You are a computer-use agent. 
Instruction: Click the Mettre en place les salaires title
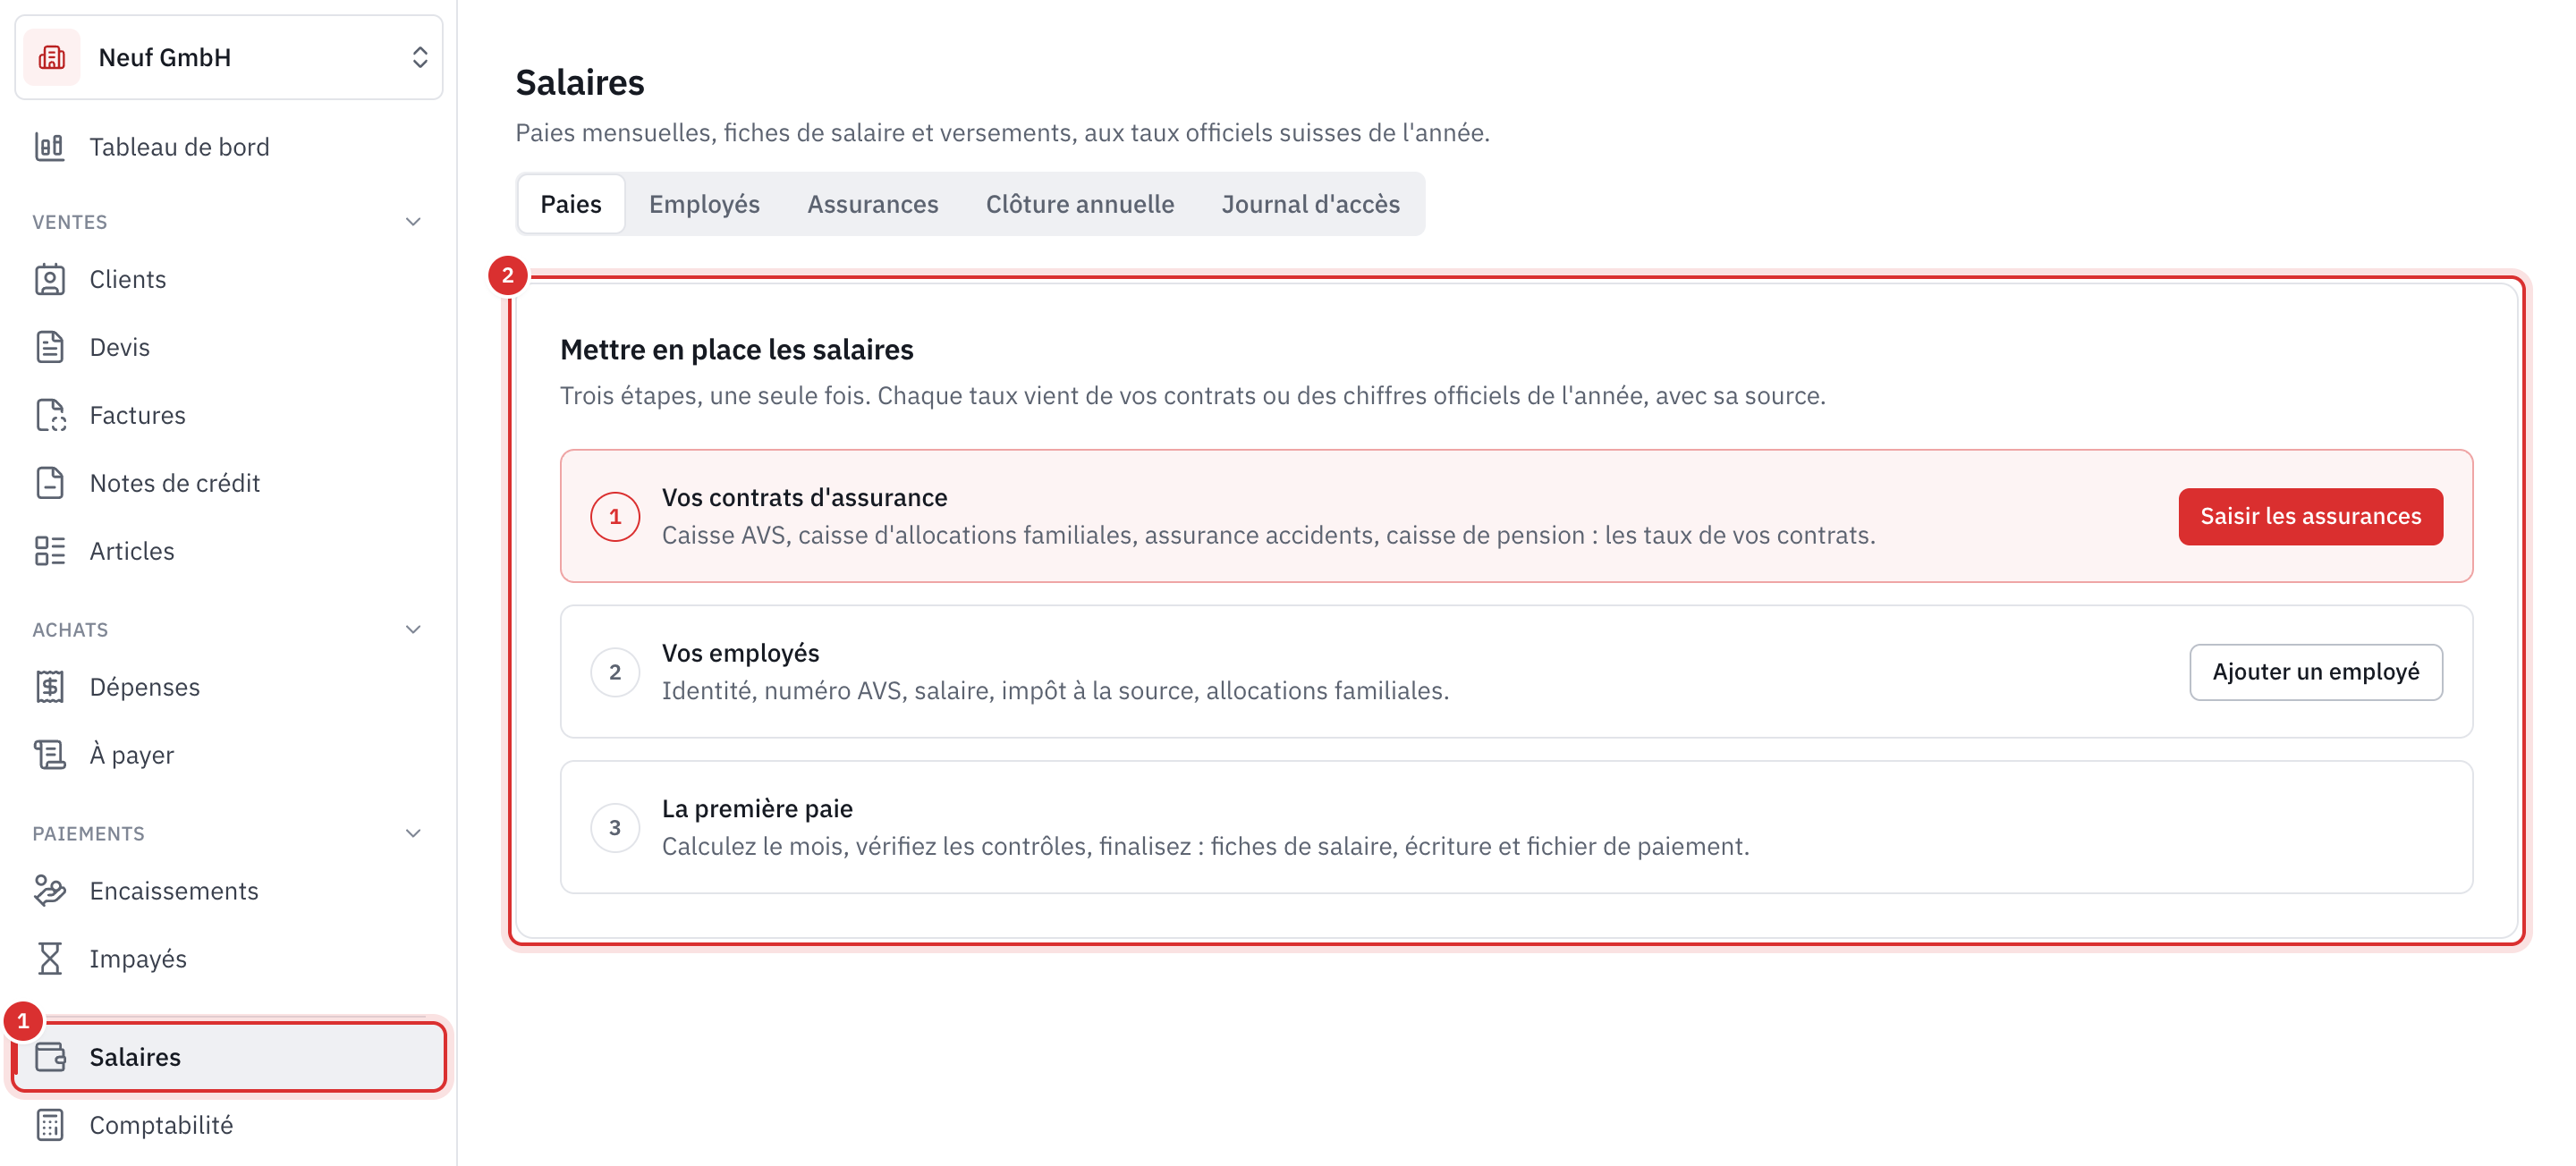point(736,349)
